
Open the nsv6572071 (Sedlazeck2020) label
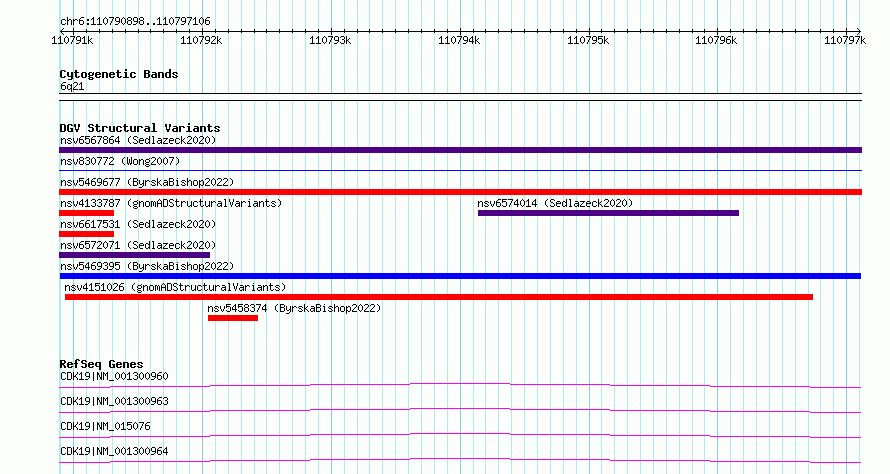pos(138,245)
